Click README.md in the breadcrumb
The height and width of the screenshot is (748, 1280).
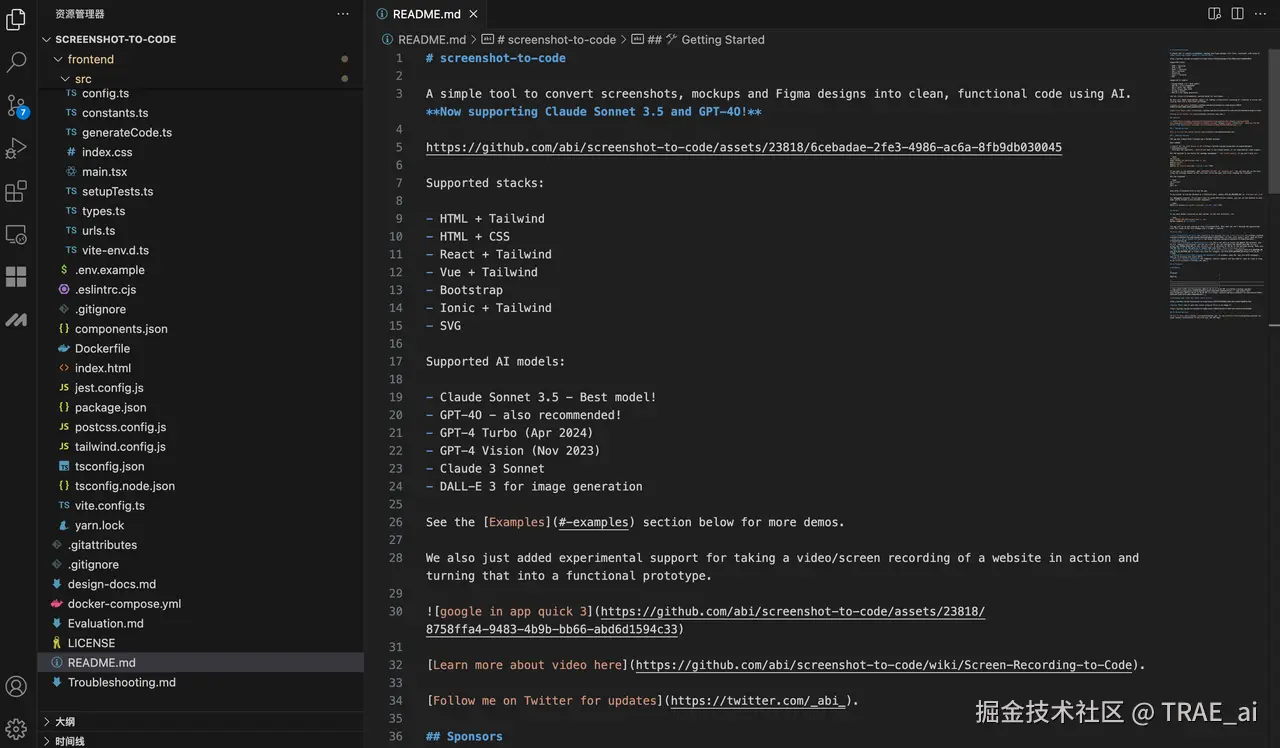click(432, 40)
